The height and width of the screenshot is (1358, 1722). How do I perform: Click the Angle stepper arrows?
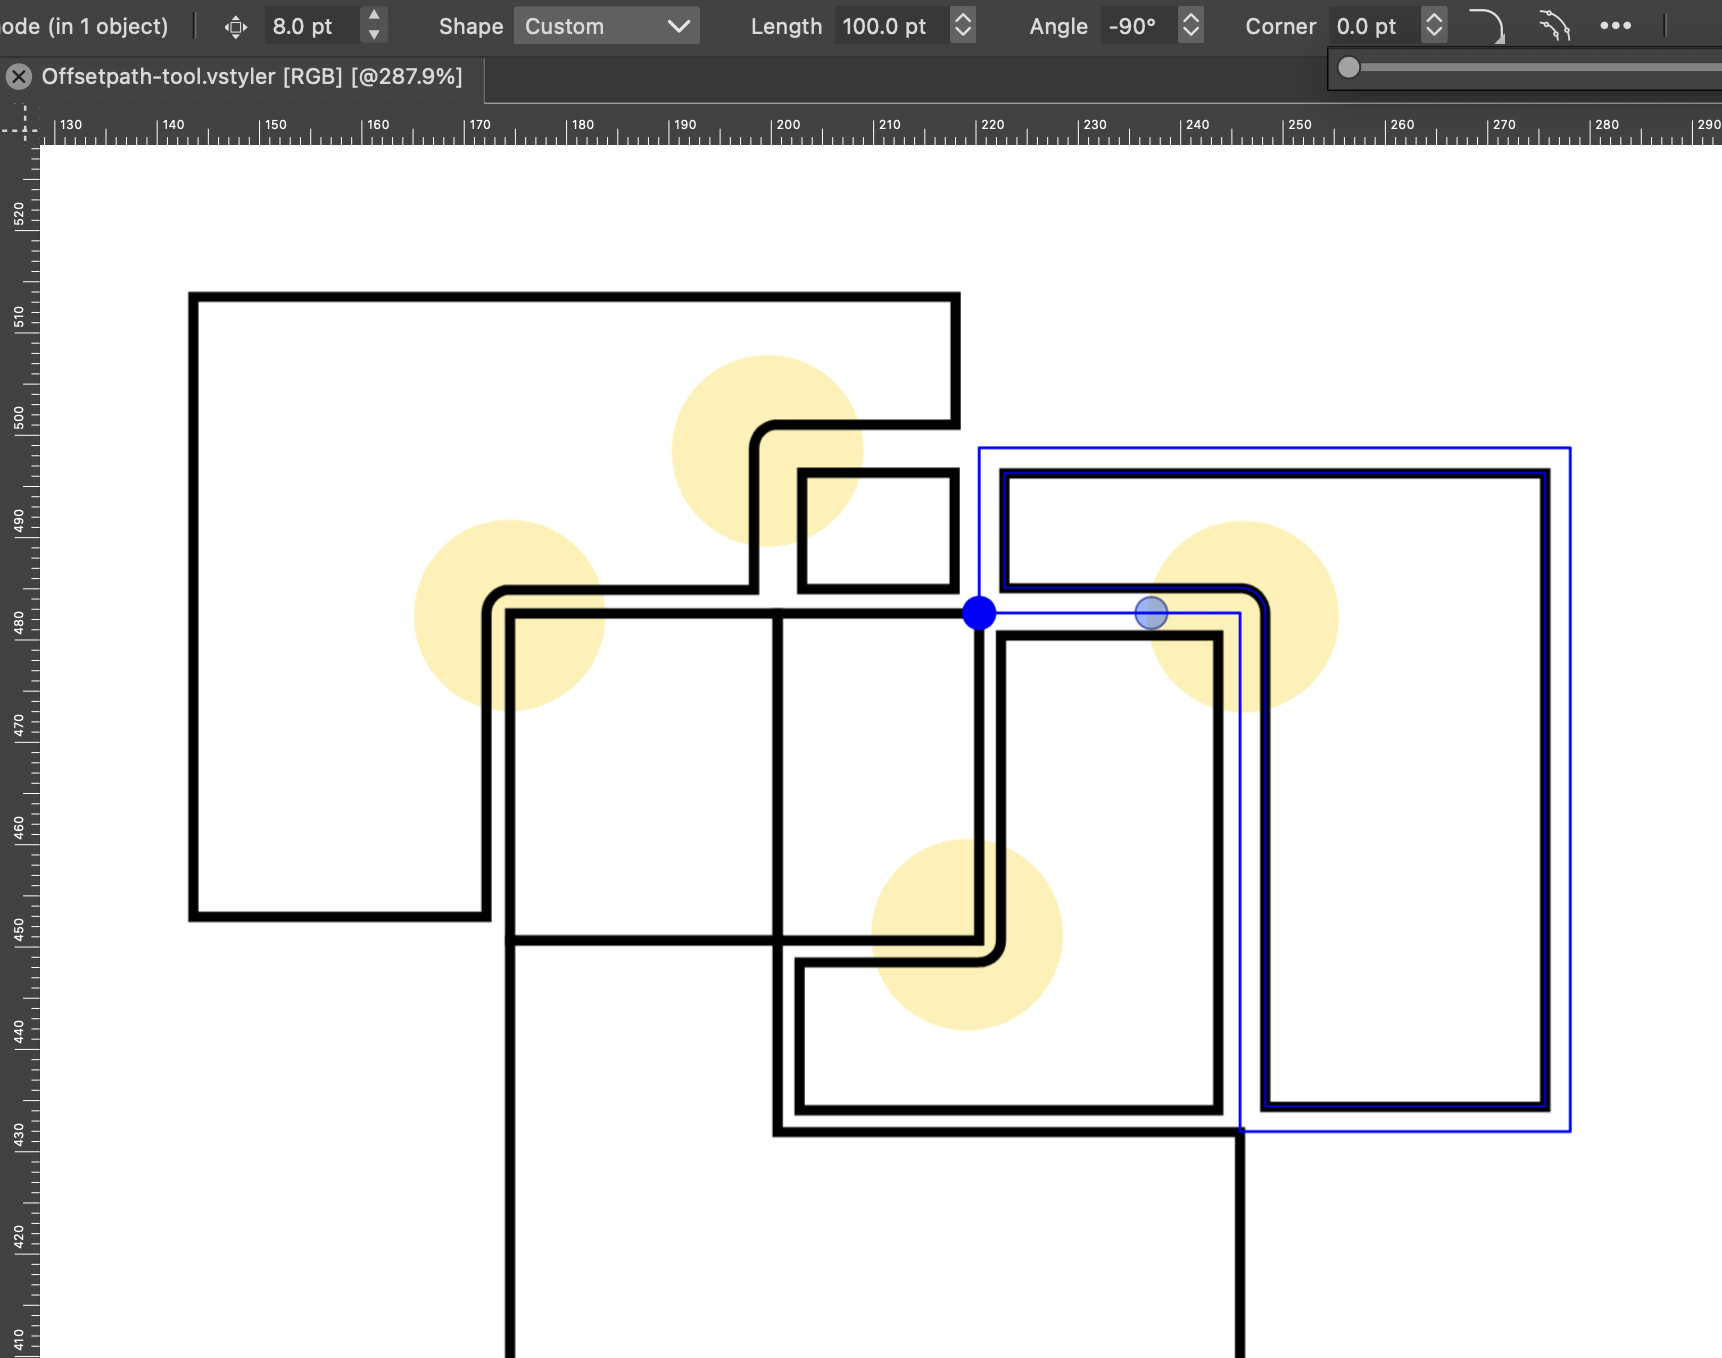click(1190, 26)
